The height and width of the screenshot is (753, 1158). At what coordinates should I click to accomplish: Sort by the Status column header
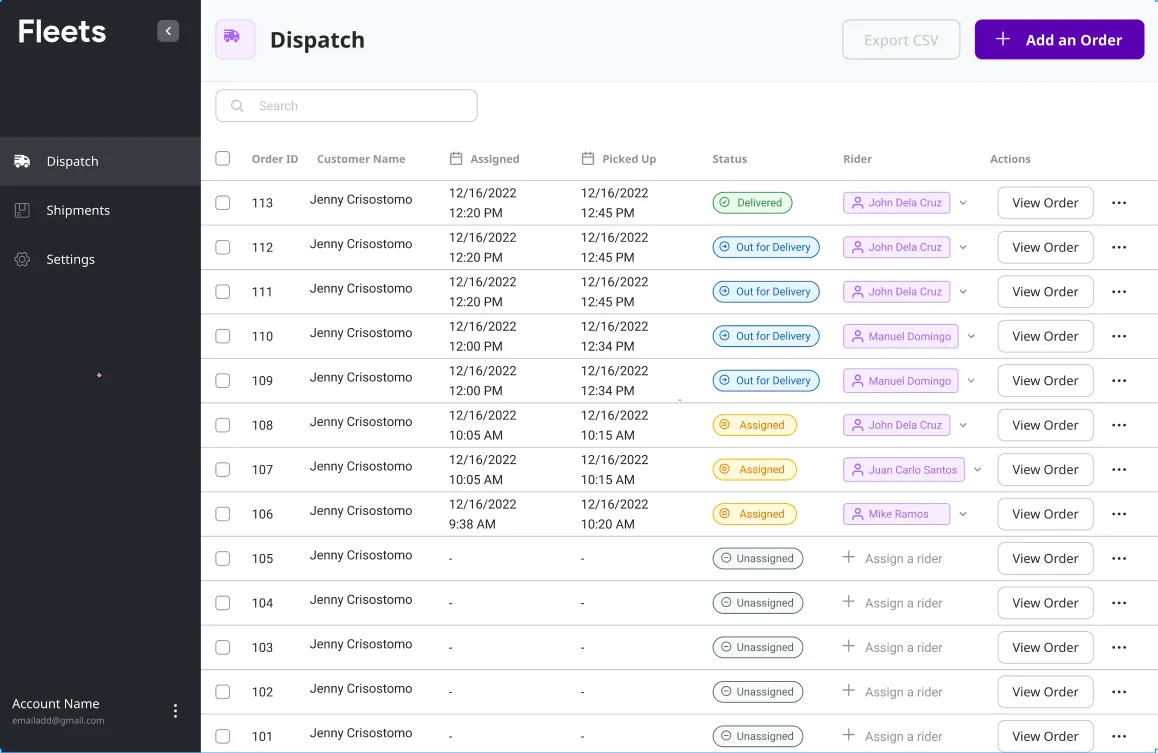pyautogui.click(x=730, y=159)
